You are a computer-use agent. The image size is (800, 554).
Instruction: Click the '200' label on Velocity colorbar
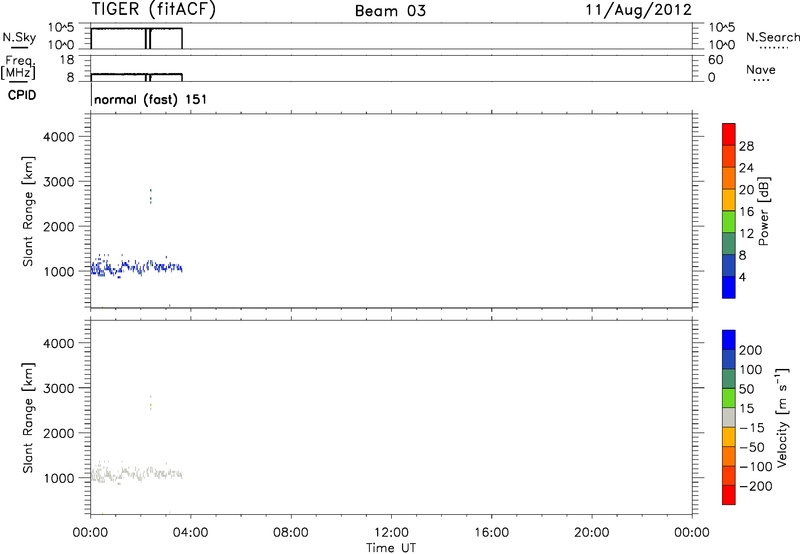point(751,350)
